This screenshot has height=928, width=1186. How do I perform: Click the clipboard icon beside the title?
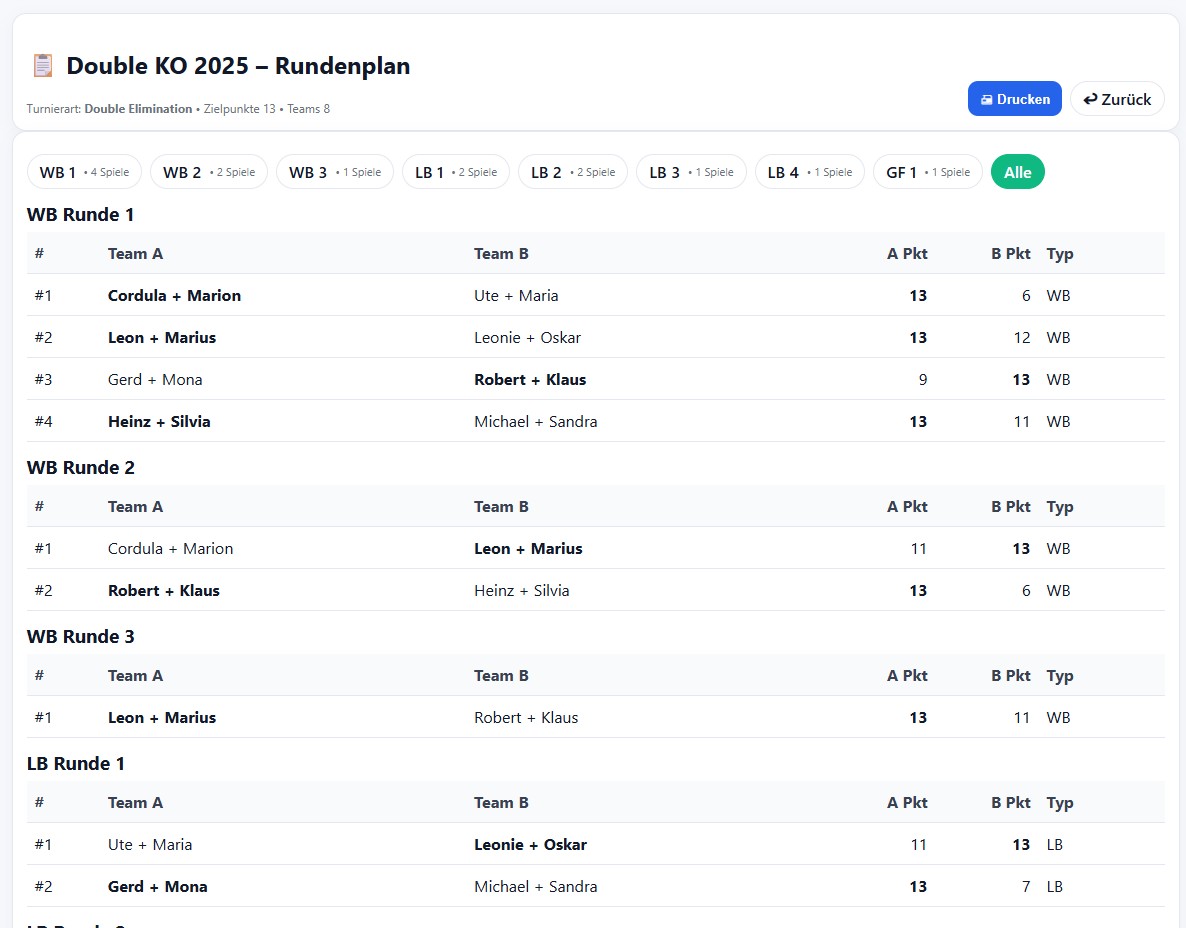coord(43,66)
